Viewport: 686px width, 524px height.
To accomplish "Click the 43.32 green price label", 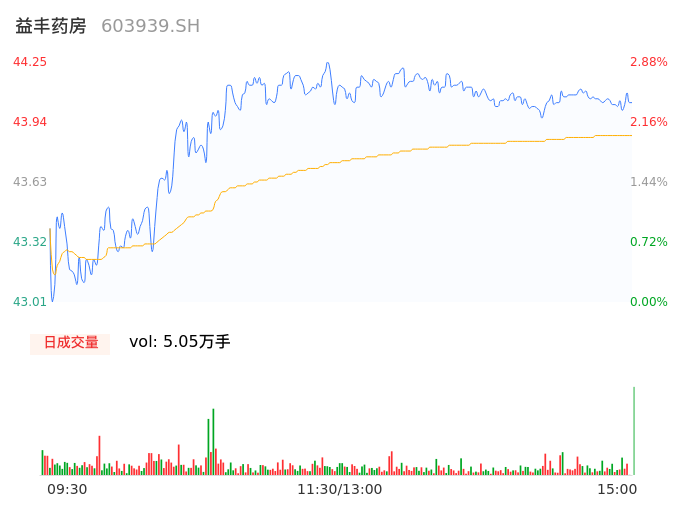I will click(30, 242).
